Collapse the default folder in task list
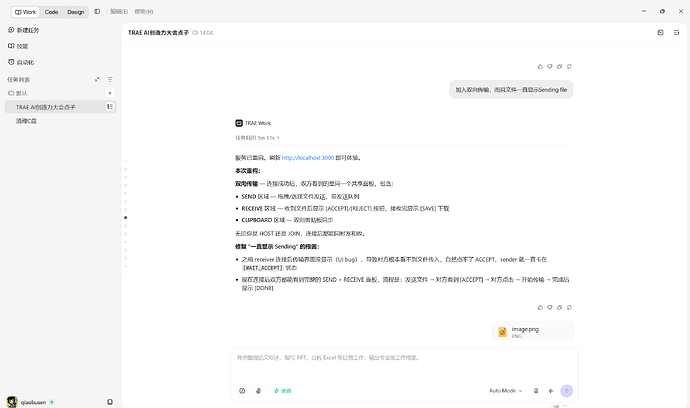This screenshot has width=690, height=408. (18, 93)
